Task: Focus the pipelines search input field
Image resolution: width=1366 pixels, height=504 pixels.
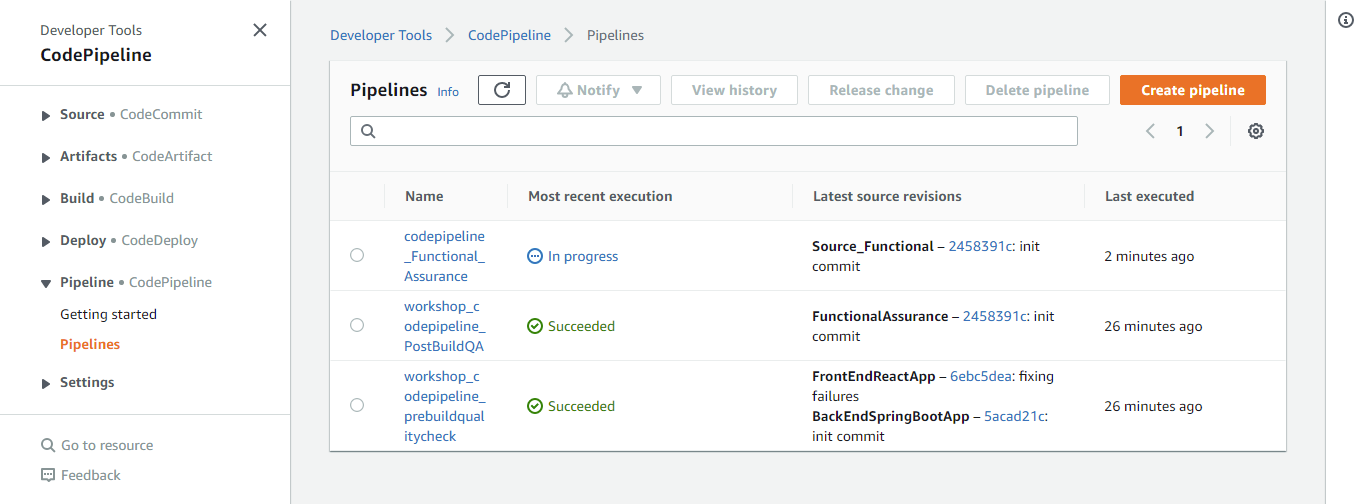Action: pyautogui.click(x=714, y=131)
